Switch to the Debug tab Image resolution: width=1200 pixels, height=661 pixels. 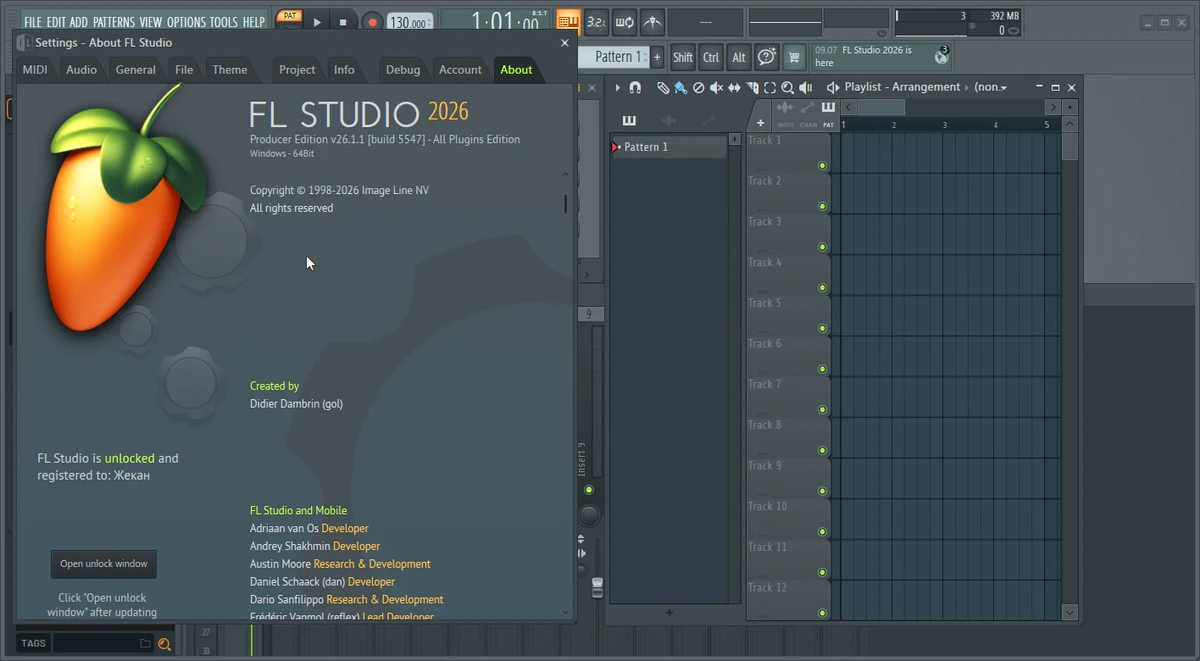click(x=403, y=70)
